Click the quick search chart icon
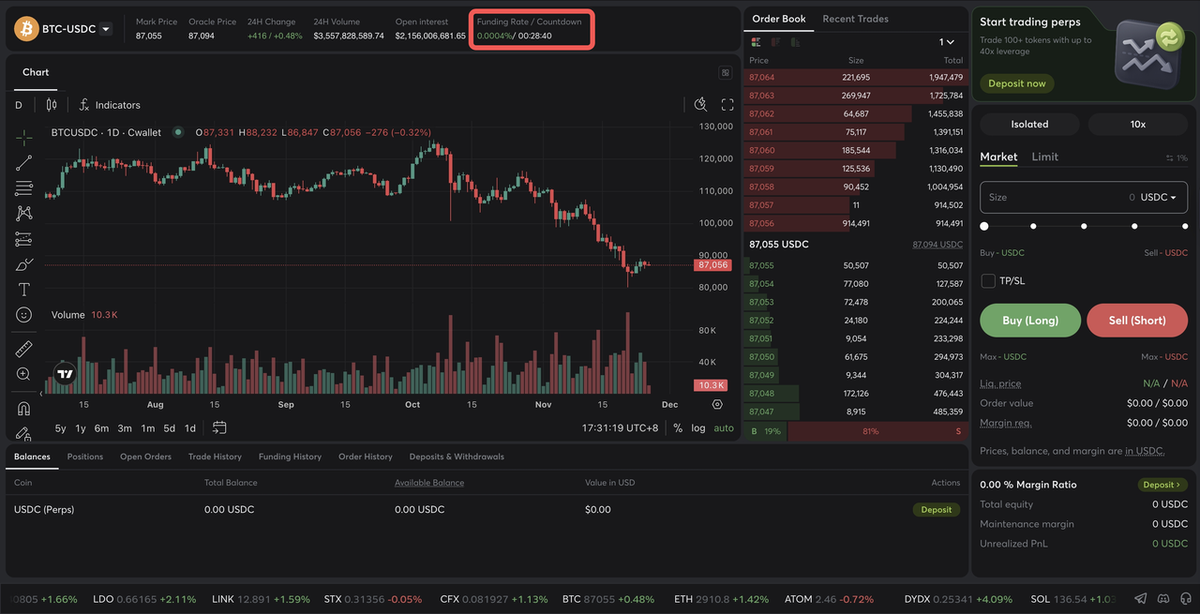Viewport: 1200px width, 614px height. pos(701,105)
